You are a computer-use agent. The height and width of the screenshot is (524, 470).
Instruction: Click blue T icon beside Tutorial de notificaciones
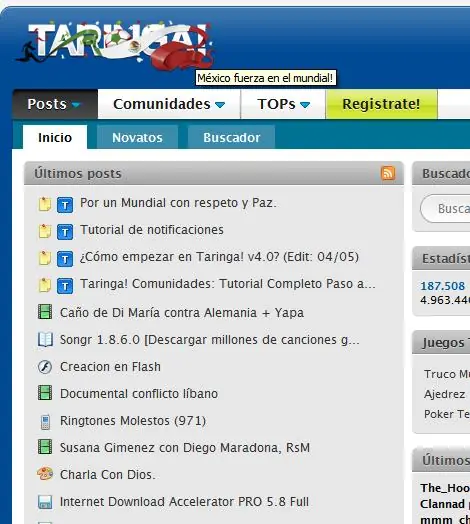pyautogui.click(x=65, y=232)
